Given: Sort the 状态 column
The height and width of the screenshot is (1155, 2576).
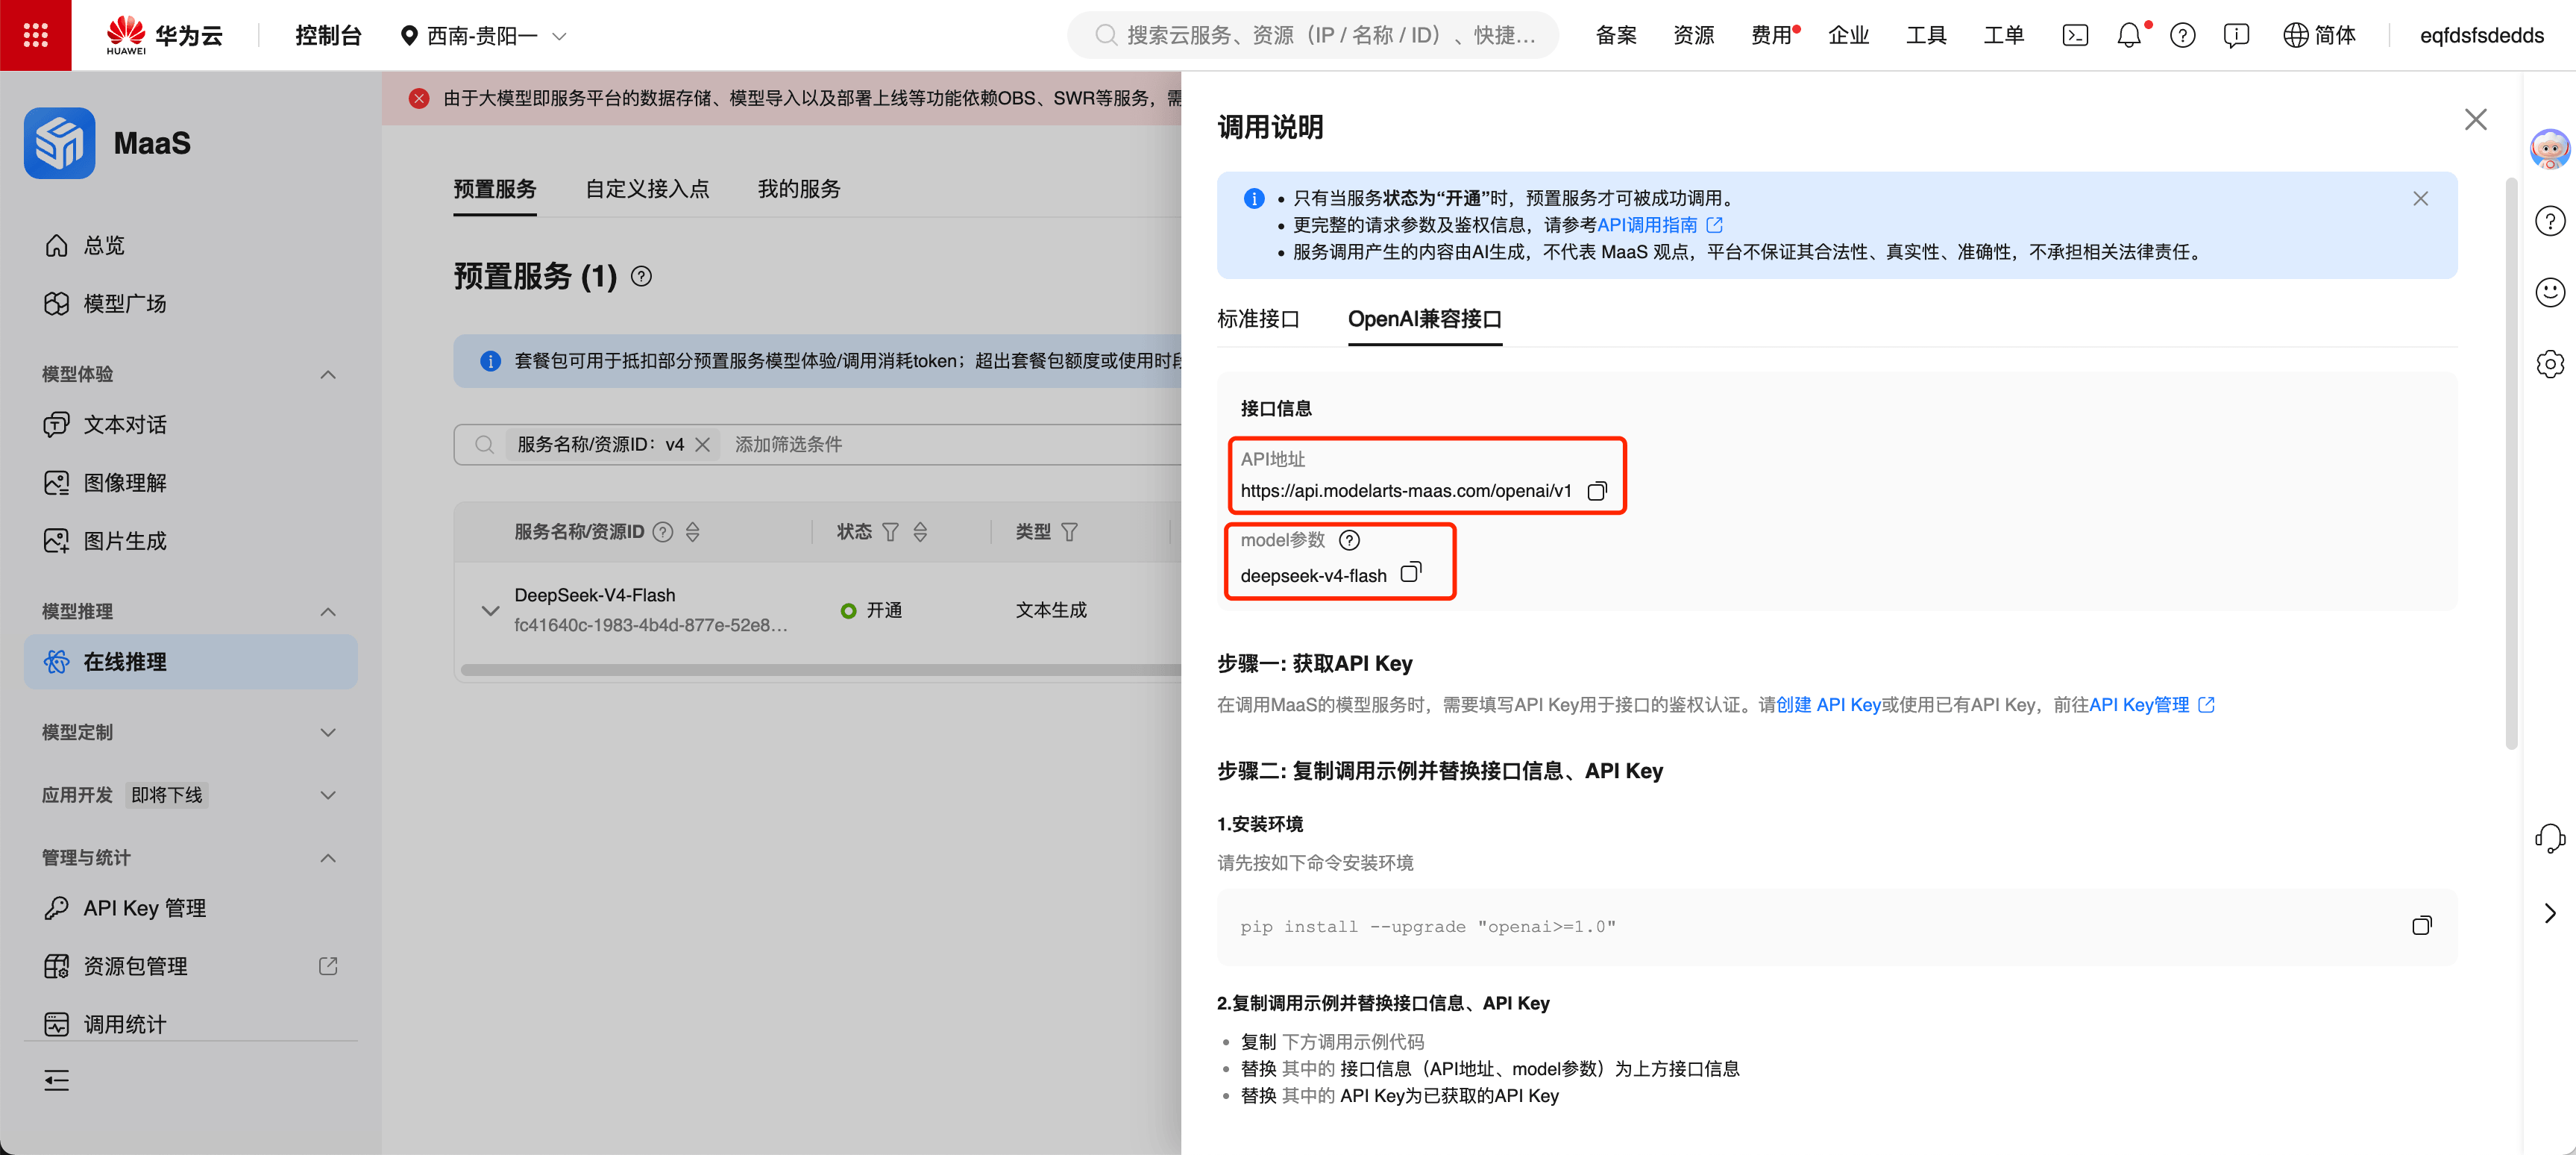Looking at the screenshot, I should (x=920, y=532).
